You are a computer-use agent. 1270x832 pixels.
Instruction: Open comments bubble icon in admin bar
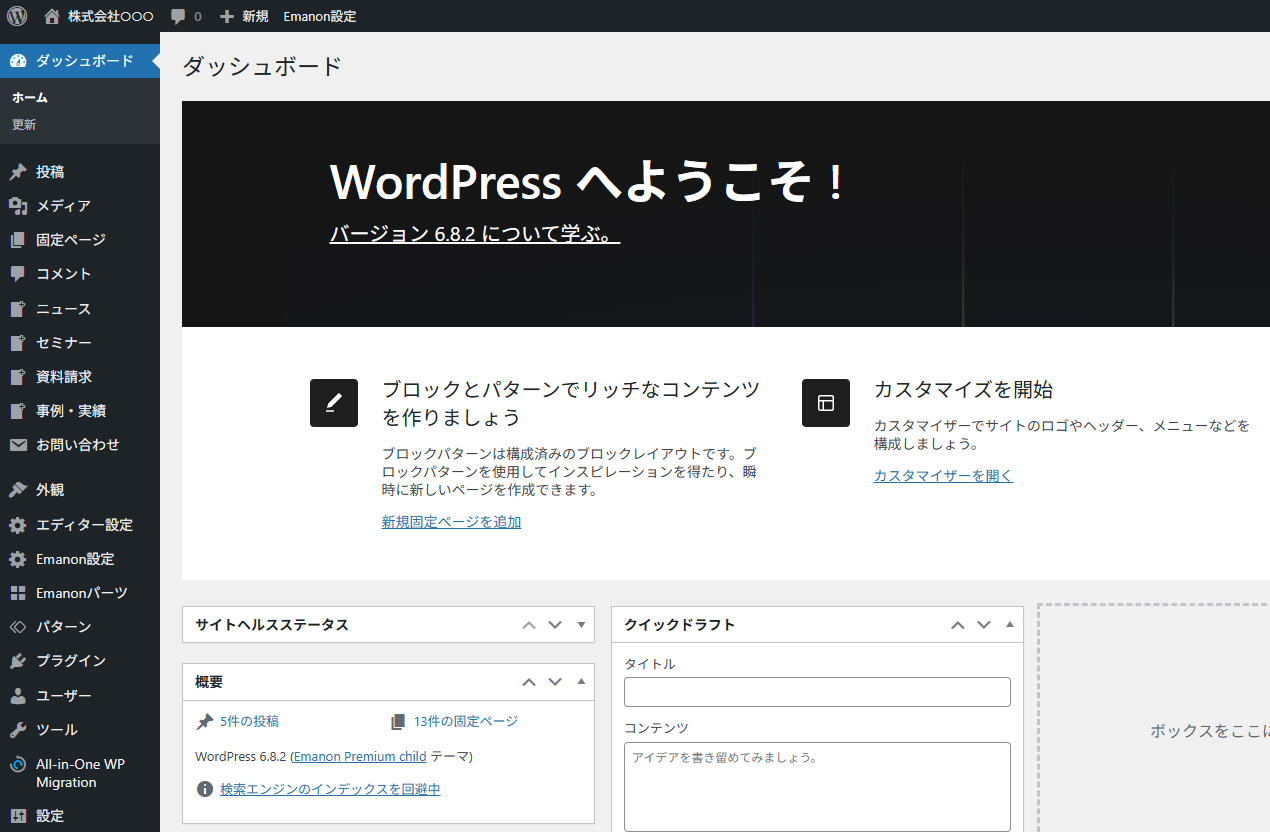tap(178, 17)
